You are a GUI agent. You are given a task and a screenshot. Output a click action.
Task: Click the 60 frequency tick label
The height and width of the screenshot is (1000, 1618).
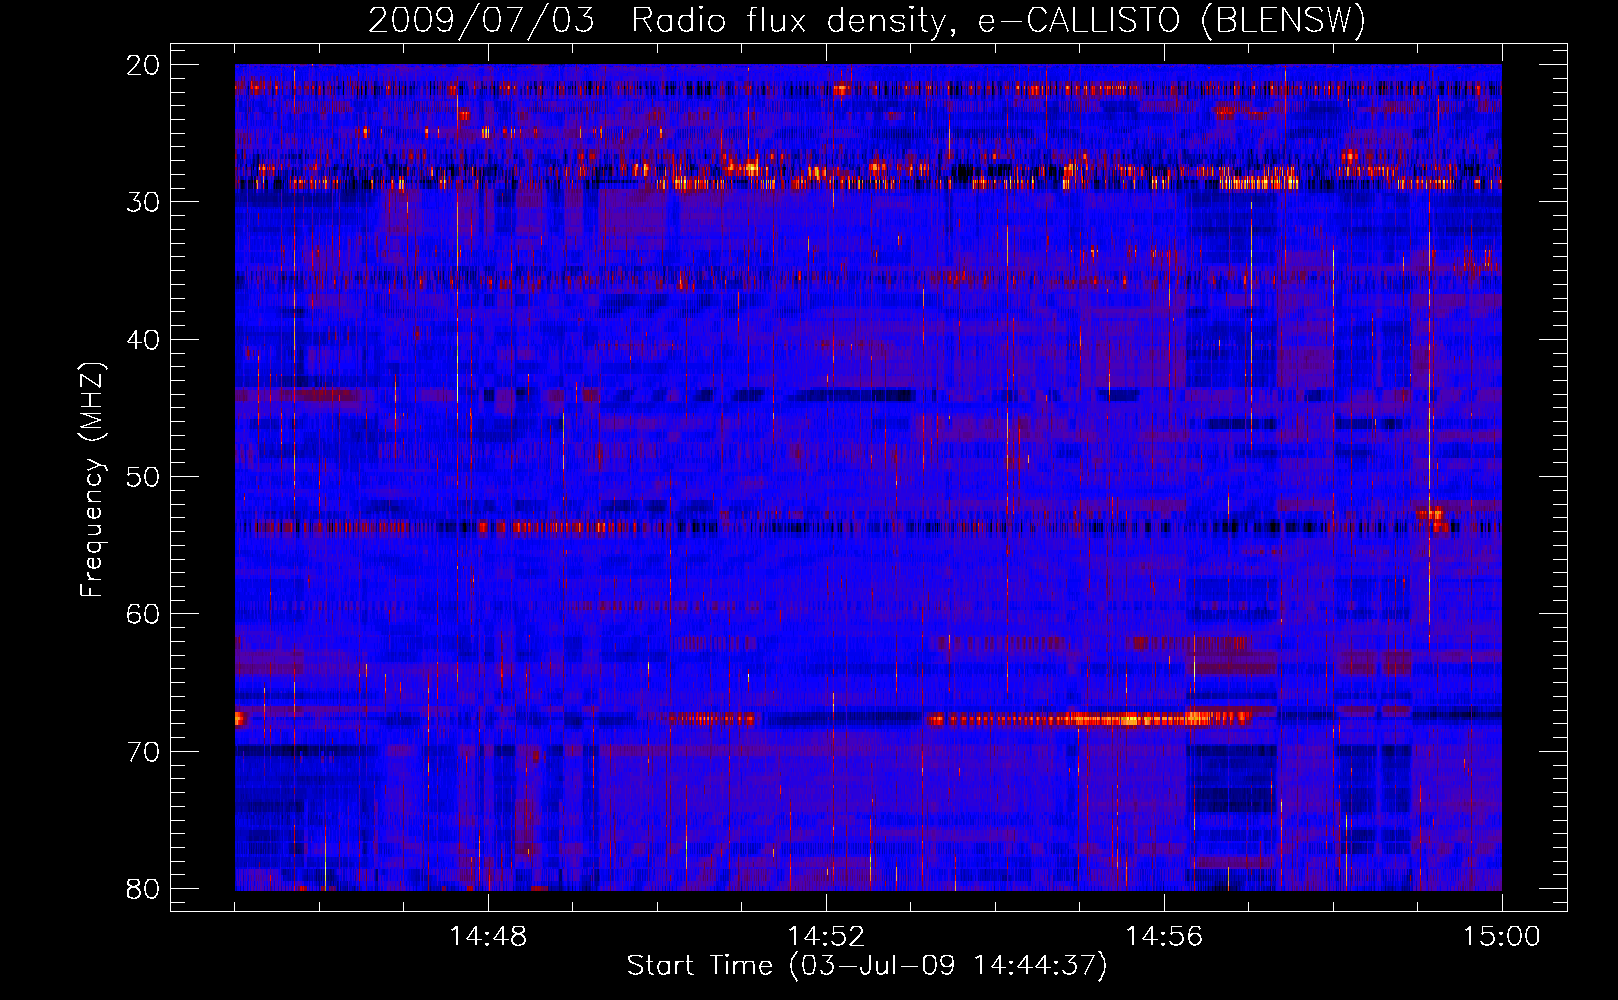click(143, 614)
